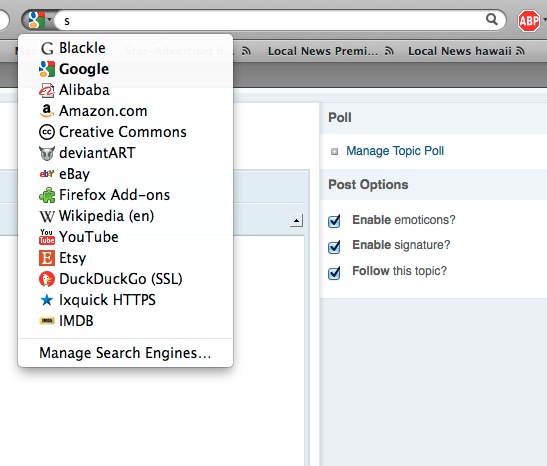The height and width of the screenshot is (466, 547).
Task: Click the Google logo in dropdown list
Action: point(47,69)
